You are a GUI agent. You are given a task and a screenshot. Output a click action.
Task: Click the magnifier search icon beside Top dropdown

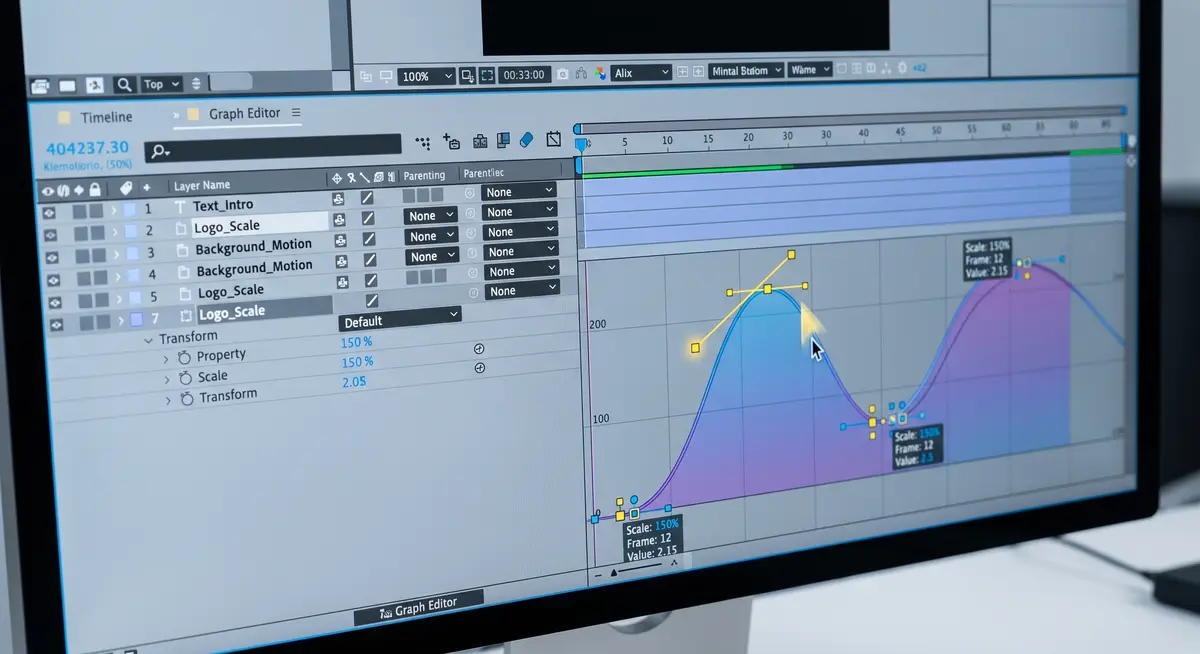point(124,85)
